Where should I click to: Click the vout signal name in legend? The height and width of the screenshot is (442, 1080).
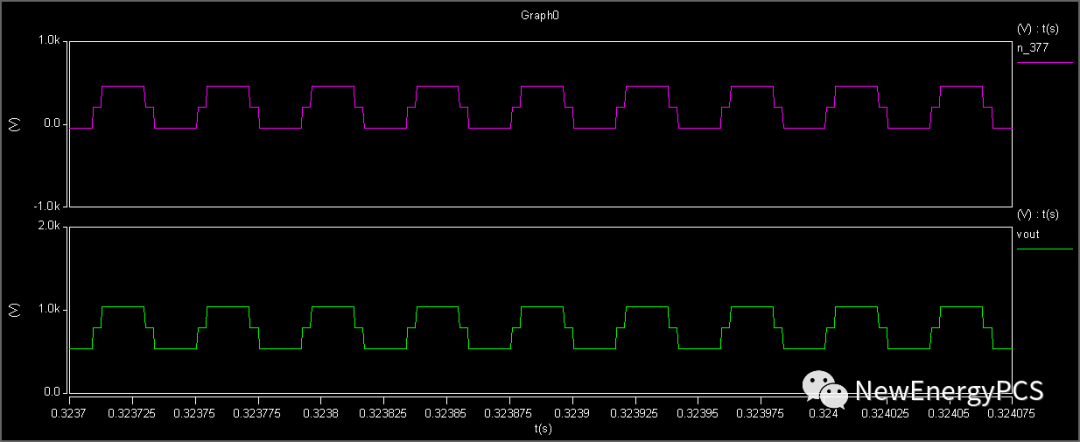tap(1027, 233)
